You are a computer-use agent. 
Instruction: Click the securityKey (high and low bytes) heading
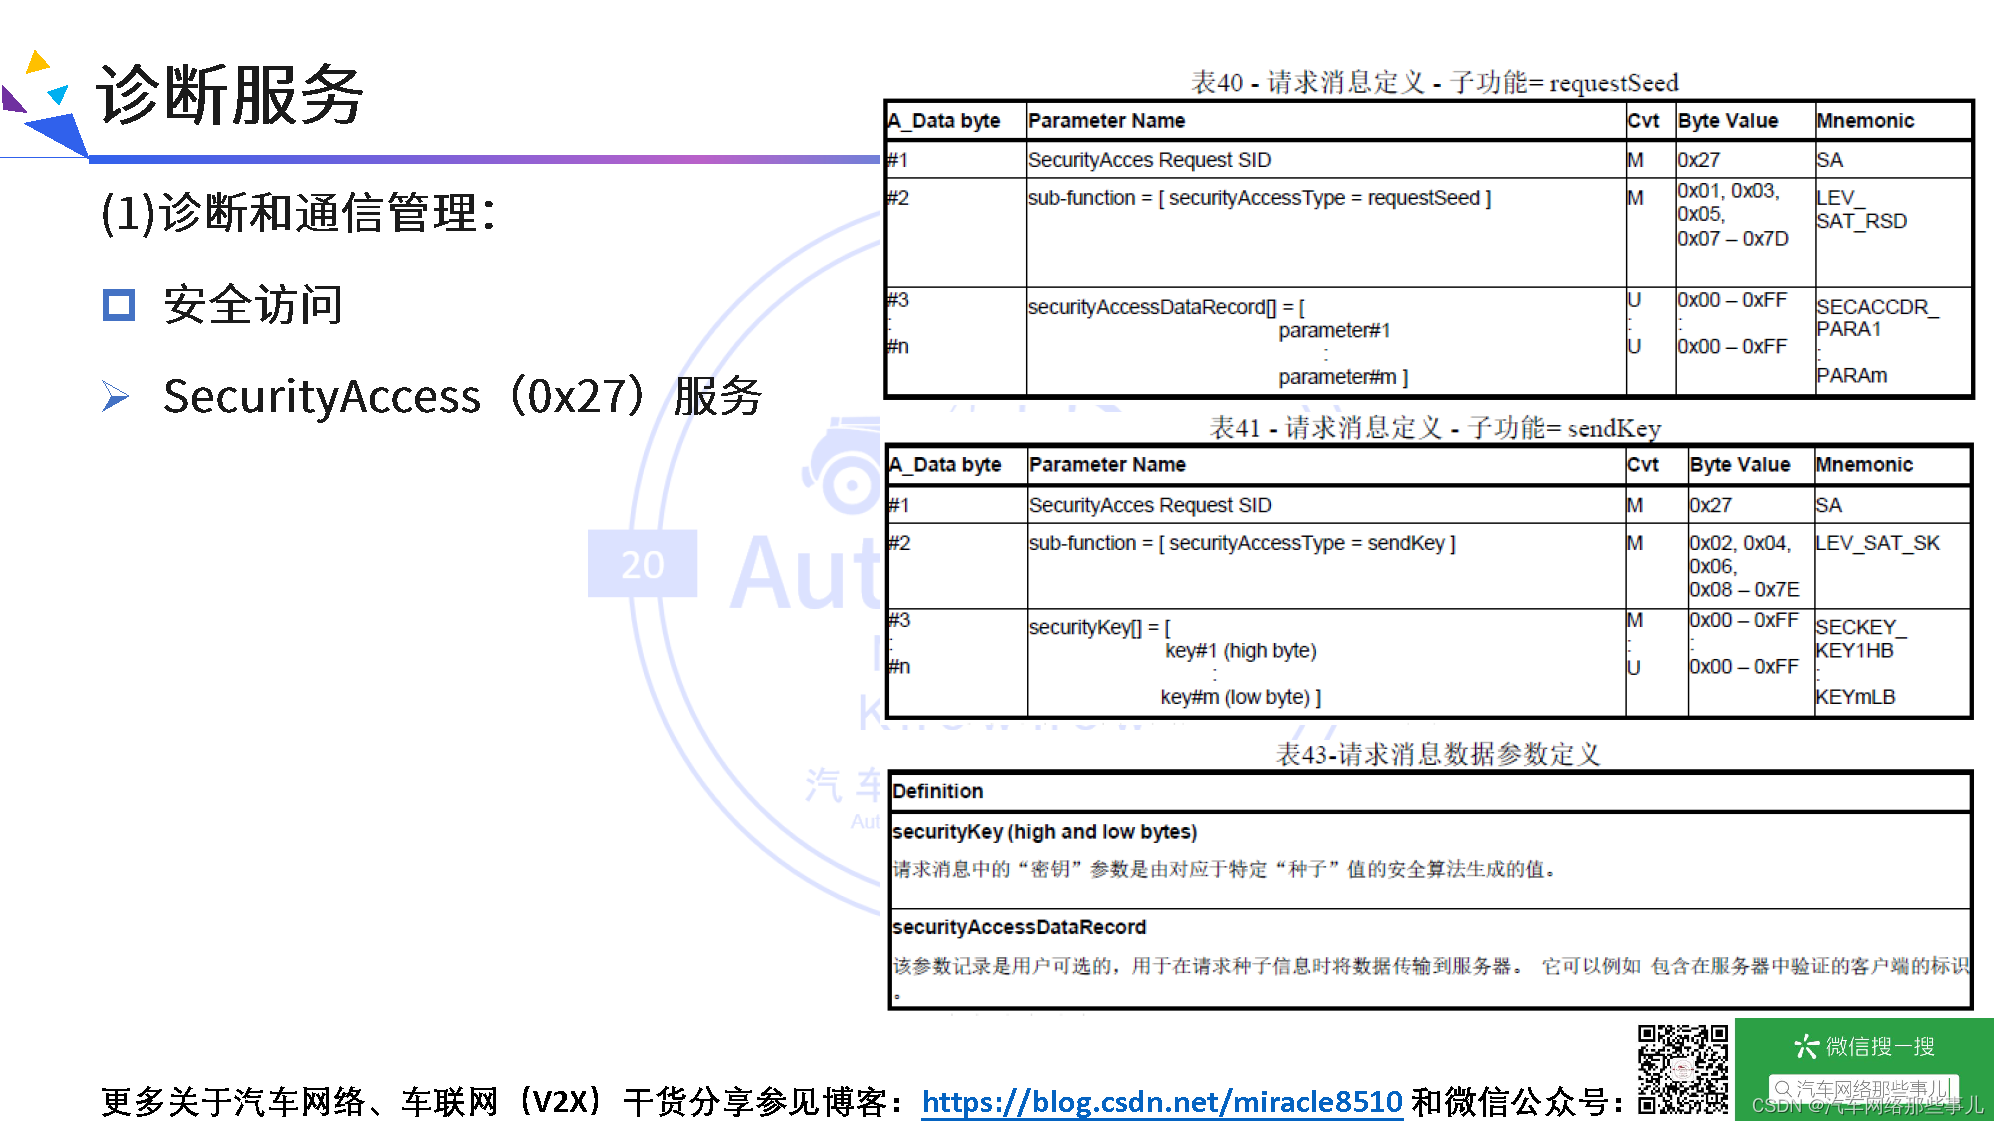pos(1043,832)
